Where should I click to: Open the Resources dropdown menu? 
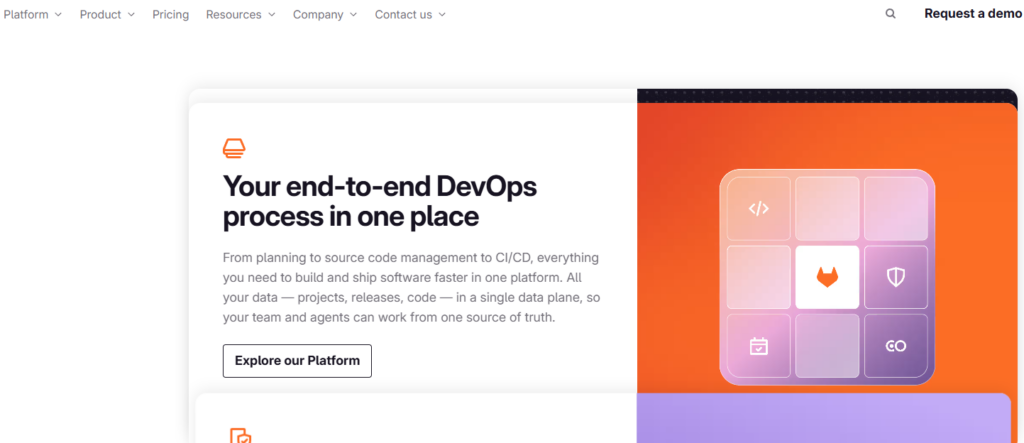point(240,14)
